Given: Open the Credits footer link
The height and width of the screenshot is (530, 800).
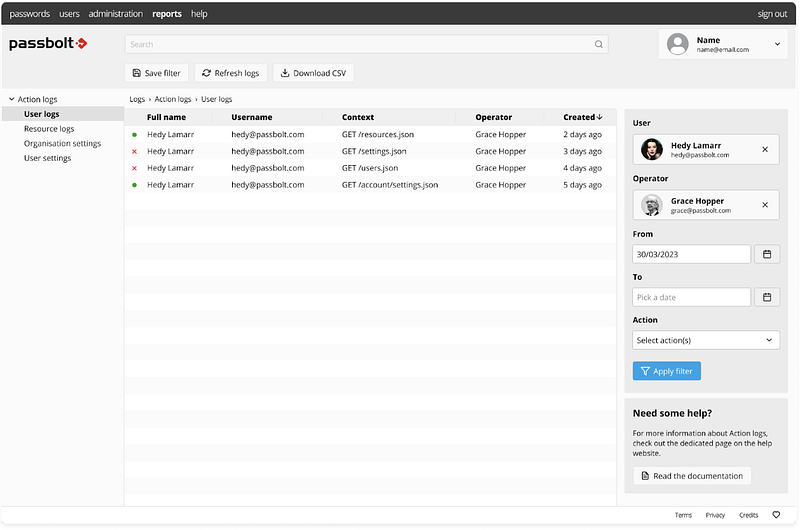Looking at the screenshot, I should 748,515.
